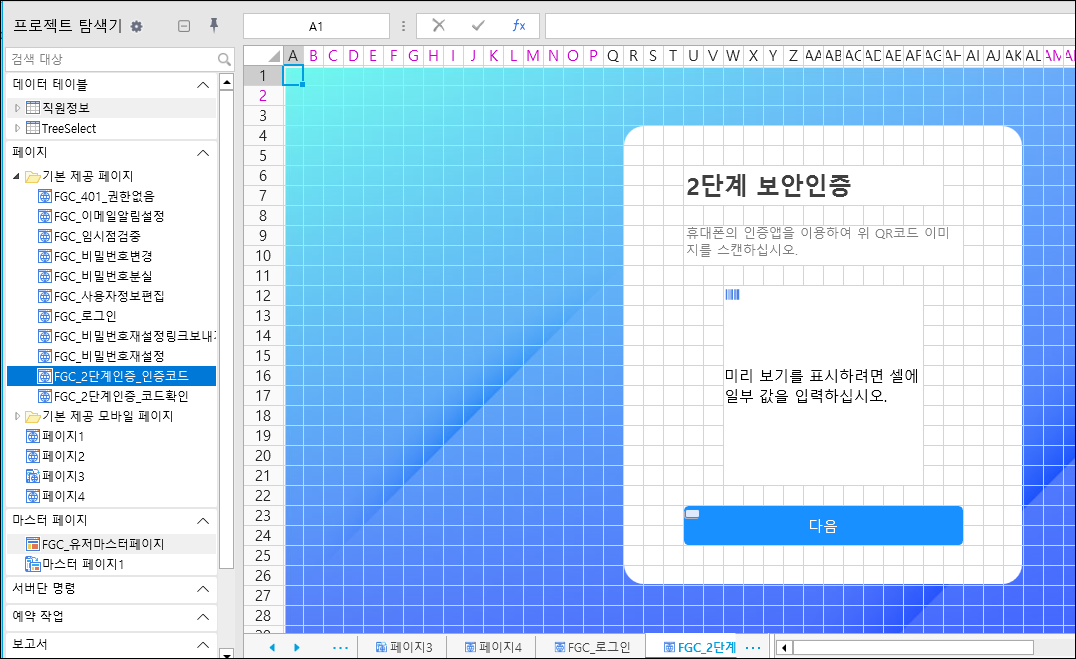This screenshot has height=659, width=1076.
Task: Expand the TreeSelect table node
Action: pyautogui.click(x=17, y=128)
